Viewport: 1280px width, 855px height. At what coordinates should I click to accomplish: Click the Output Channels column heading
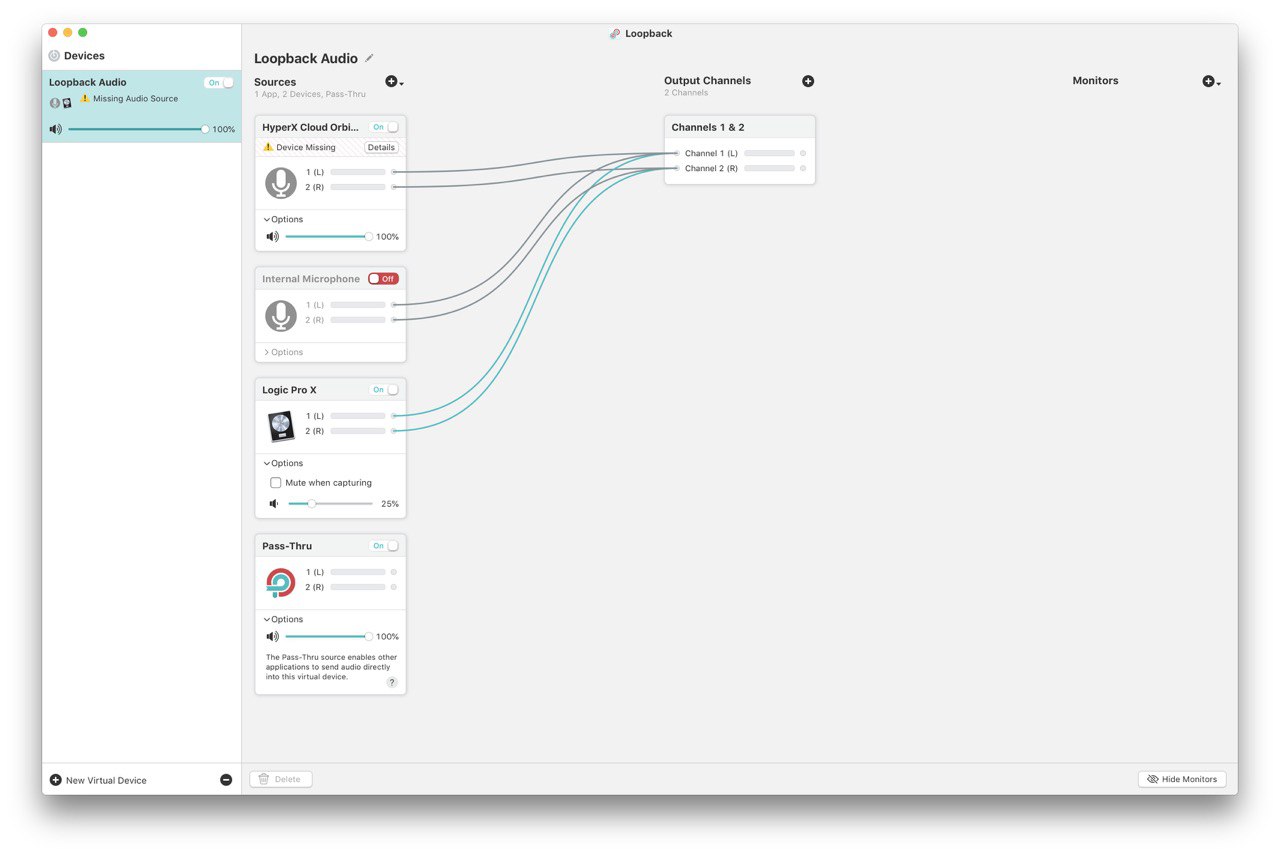coord(707,81)
